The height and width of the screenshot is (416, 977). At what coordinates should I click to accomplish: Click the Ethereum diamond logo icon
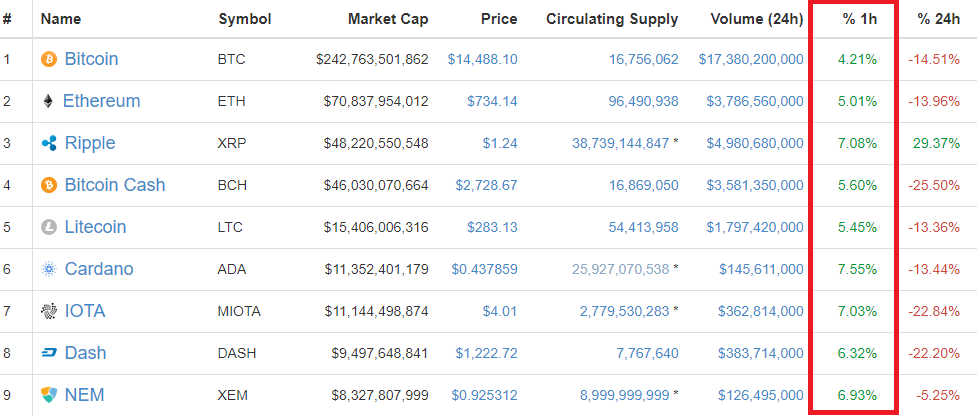[x=48, y=102]
